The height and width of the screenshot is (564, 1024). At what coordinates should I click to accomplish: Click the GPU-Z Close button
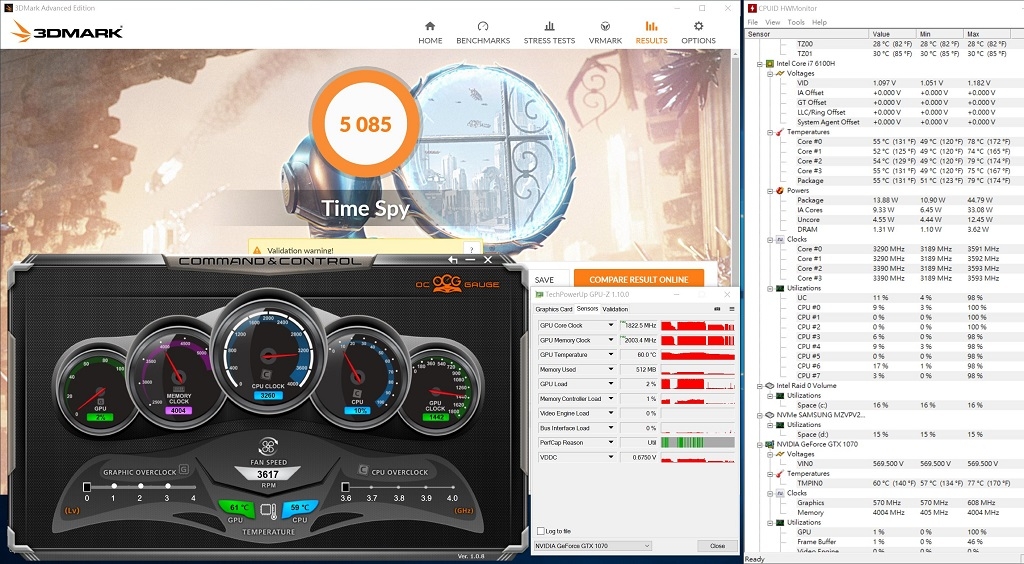pos(717,546)
